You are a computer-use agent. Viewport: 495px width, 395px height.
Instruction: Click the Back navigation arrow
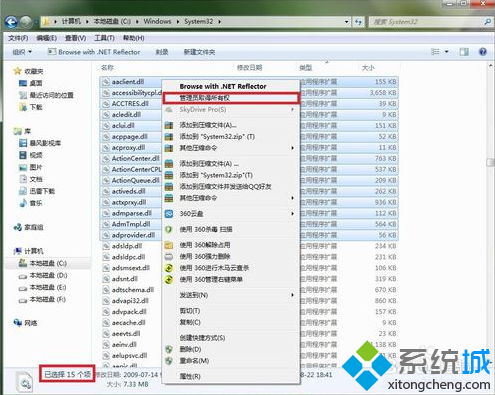11,22
